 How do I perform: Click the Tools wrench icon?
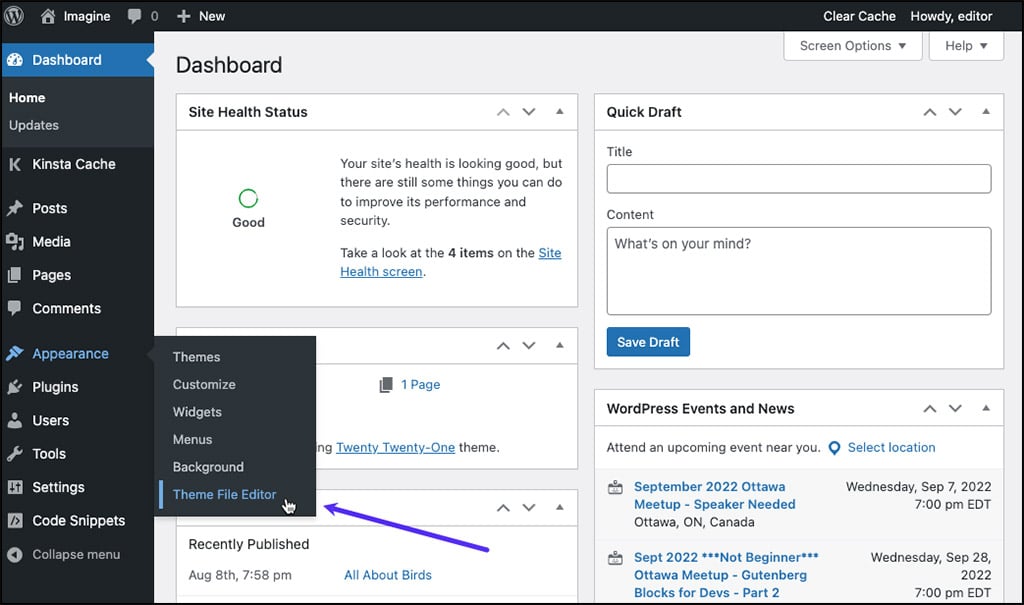point(15,454)
